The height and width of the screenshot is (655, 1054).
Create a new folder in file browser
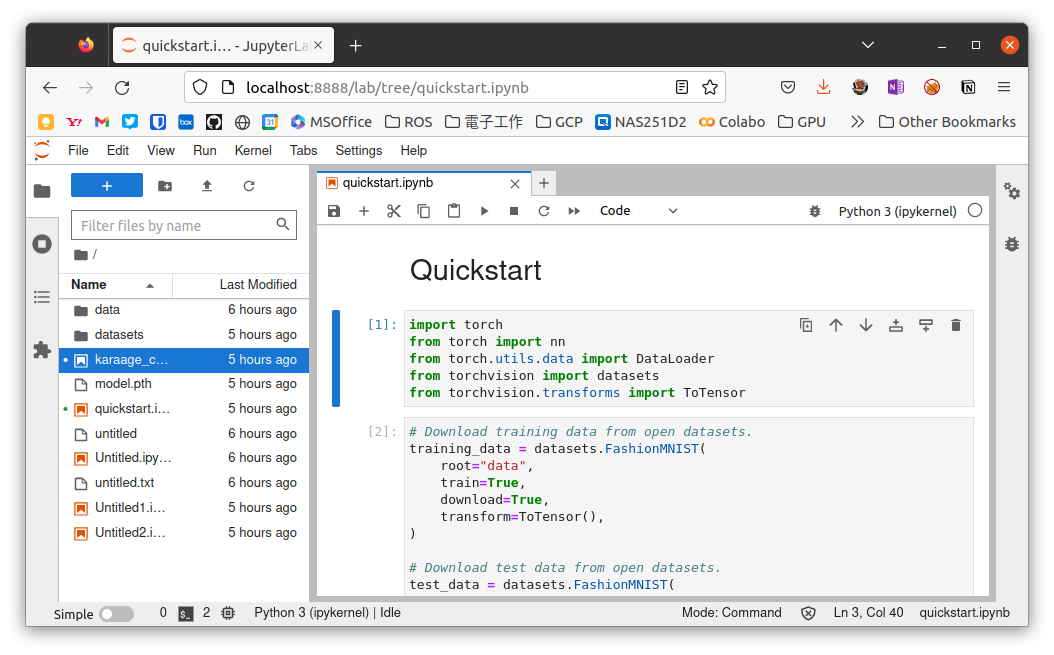(165, 186)
